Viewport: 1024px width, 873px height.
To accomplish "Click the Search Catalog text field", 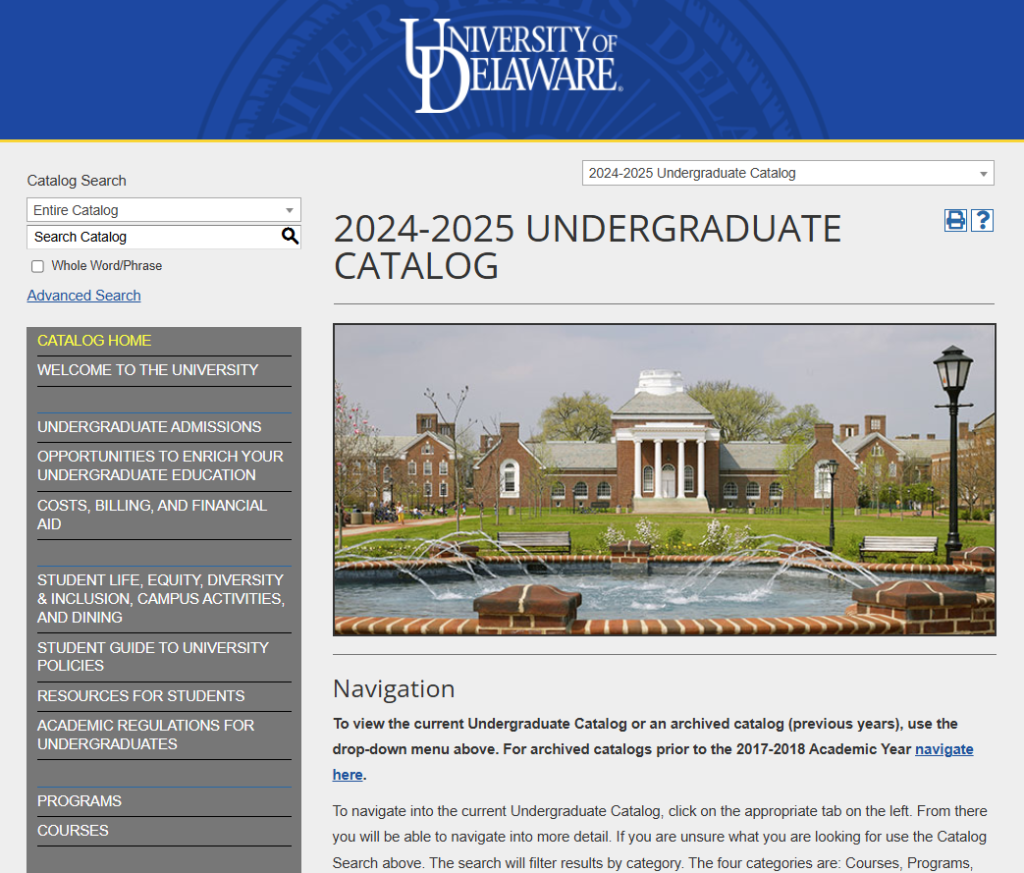I will pyautogui.click(x=150, y=237).
